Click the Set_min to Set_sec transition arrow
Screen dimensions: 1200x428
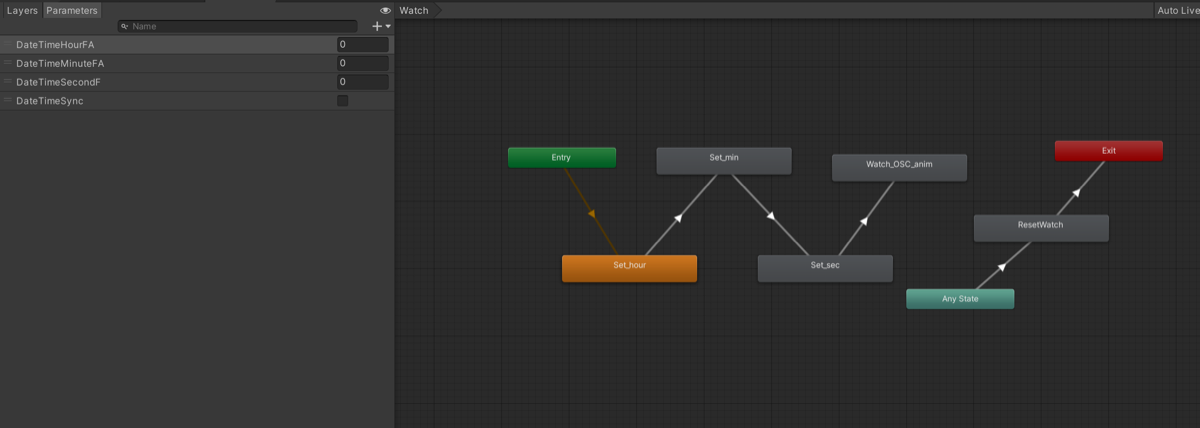coord(773,214)
